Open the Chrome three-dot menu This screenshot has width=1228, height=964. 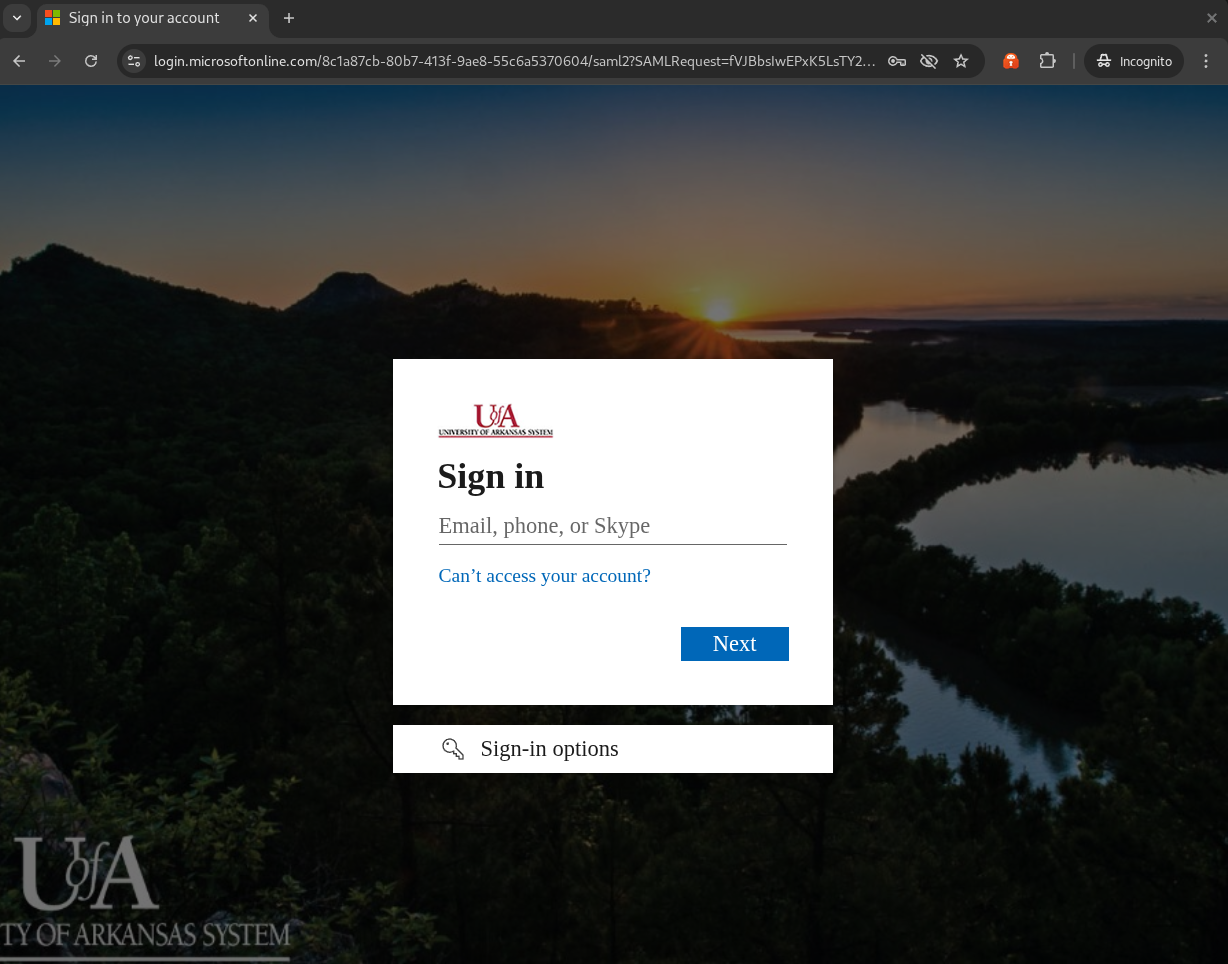pos(1206,61)
